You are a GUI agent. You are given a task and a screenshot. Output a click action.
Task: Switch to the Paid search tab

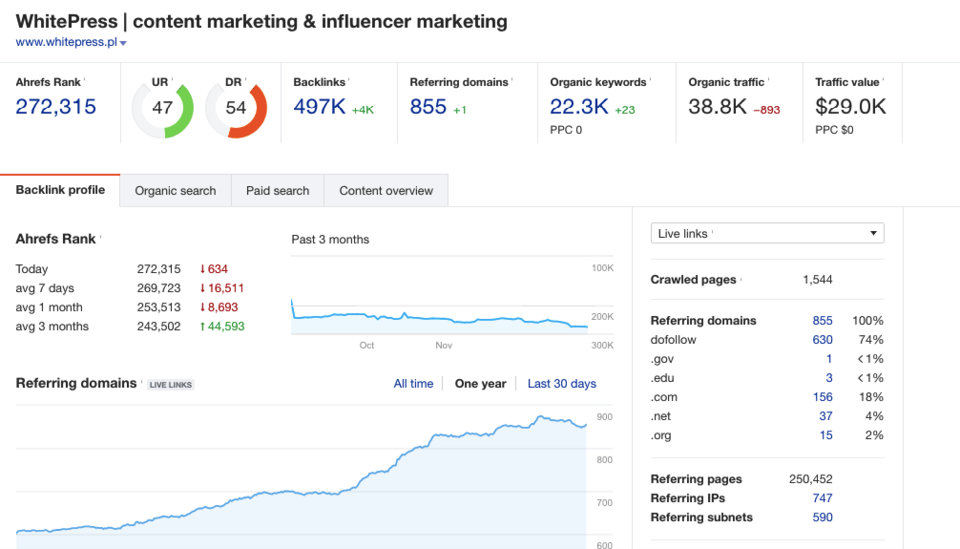click(277, 191)
